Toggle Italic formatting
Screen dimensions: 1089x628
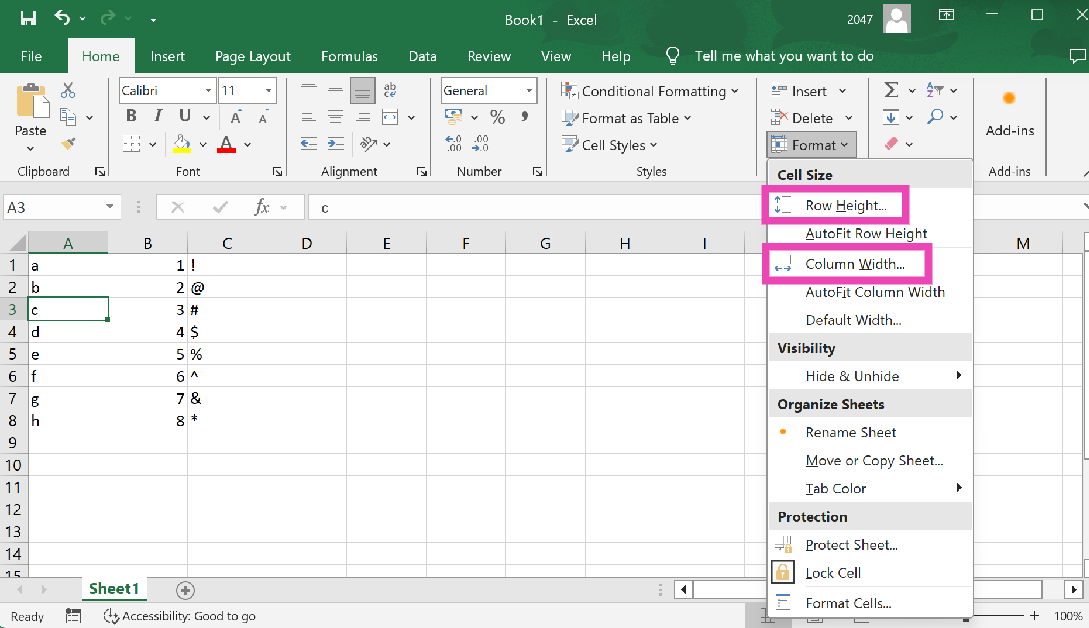[158, 117]
